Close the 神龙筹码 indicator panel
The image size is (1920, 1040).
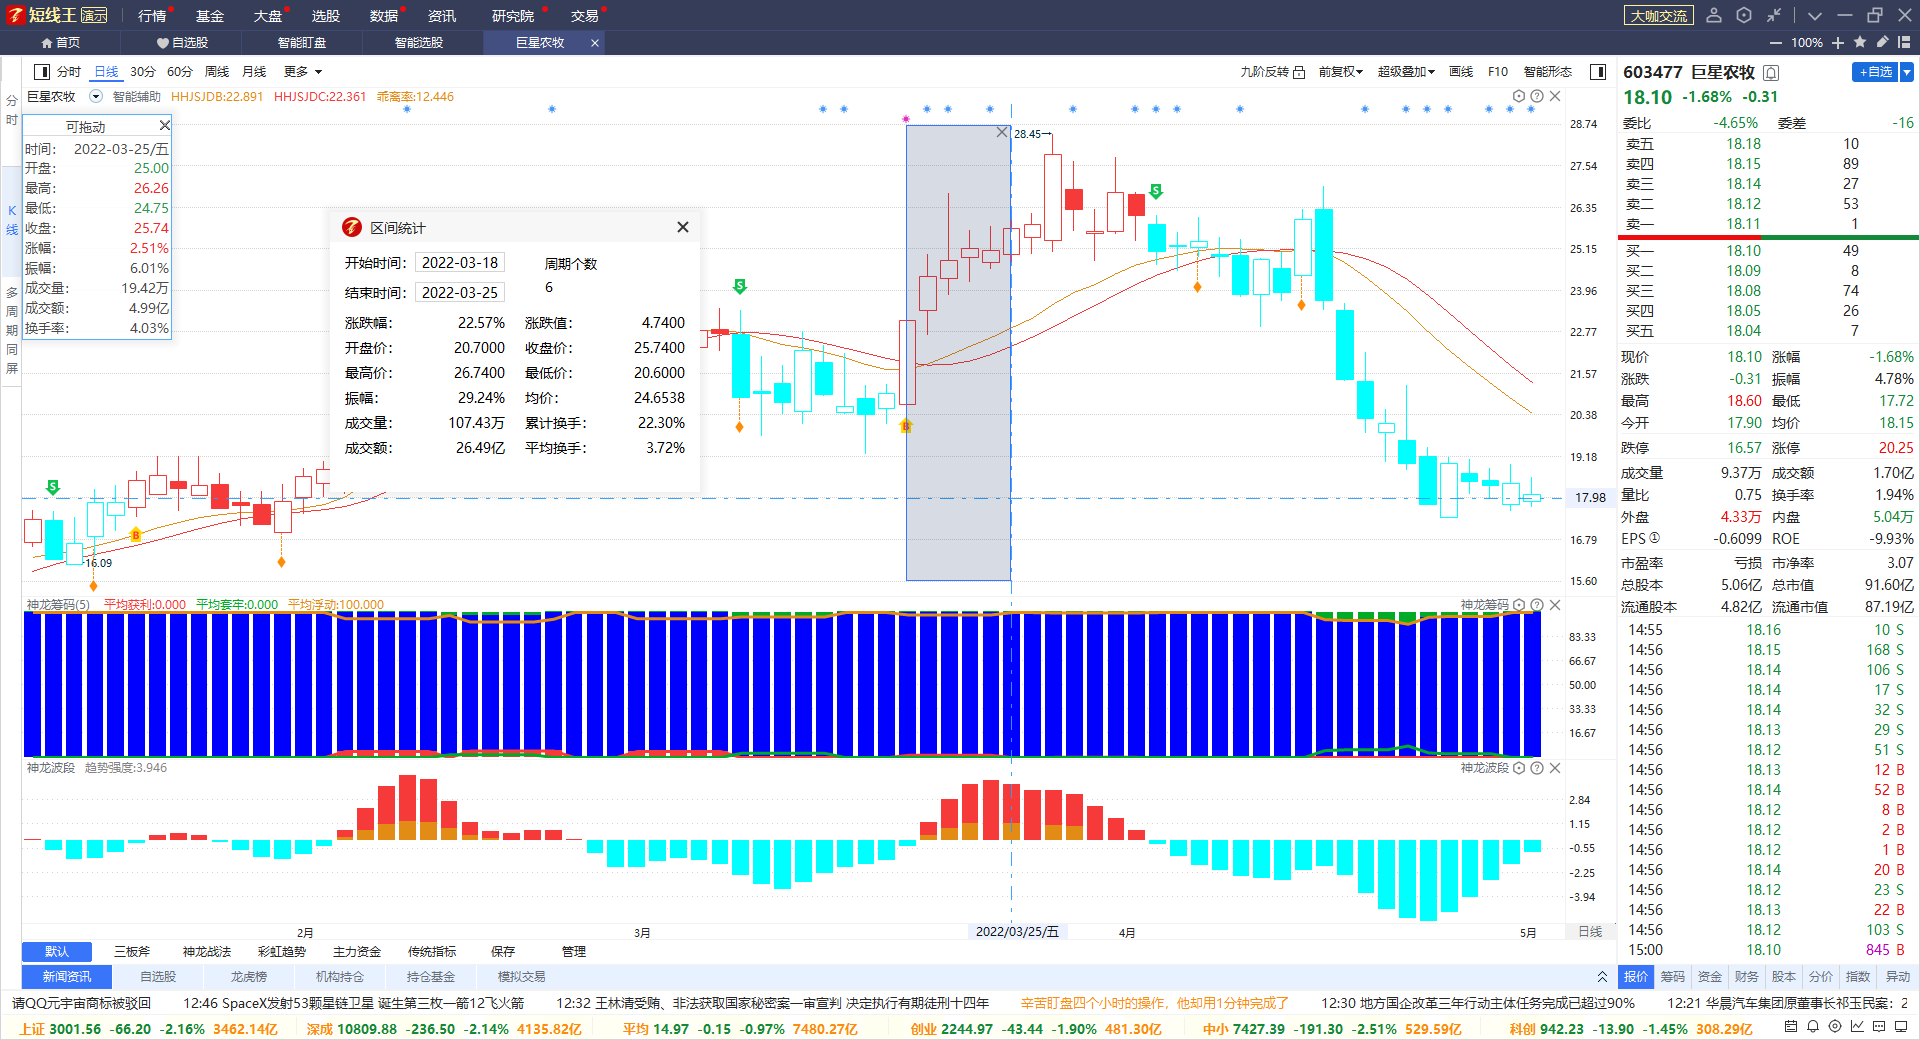click(x=1555, y=605)
